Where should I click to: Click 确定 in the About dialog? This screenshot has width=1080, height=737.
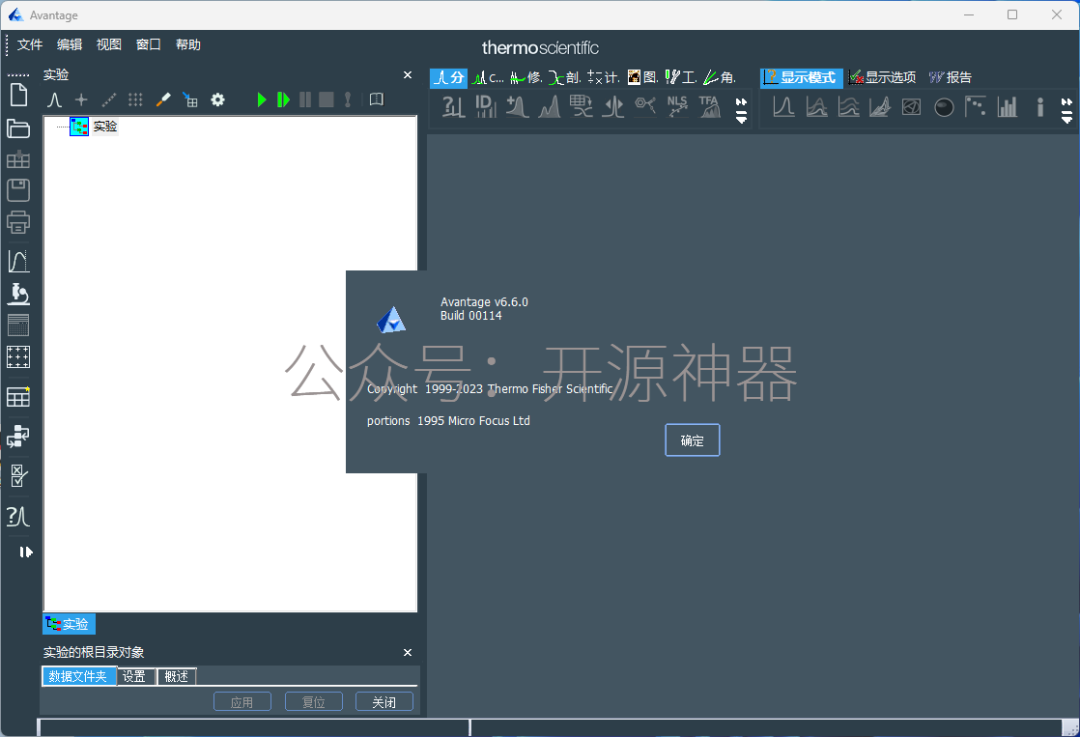coord(692,440)
